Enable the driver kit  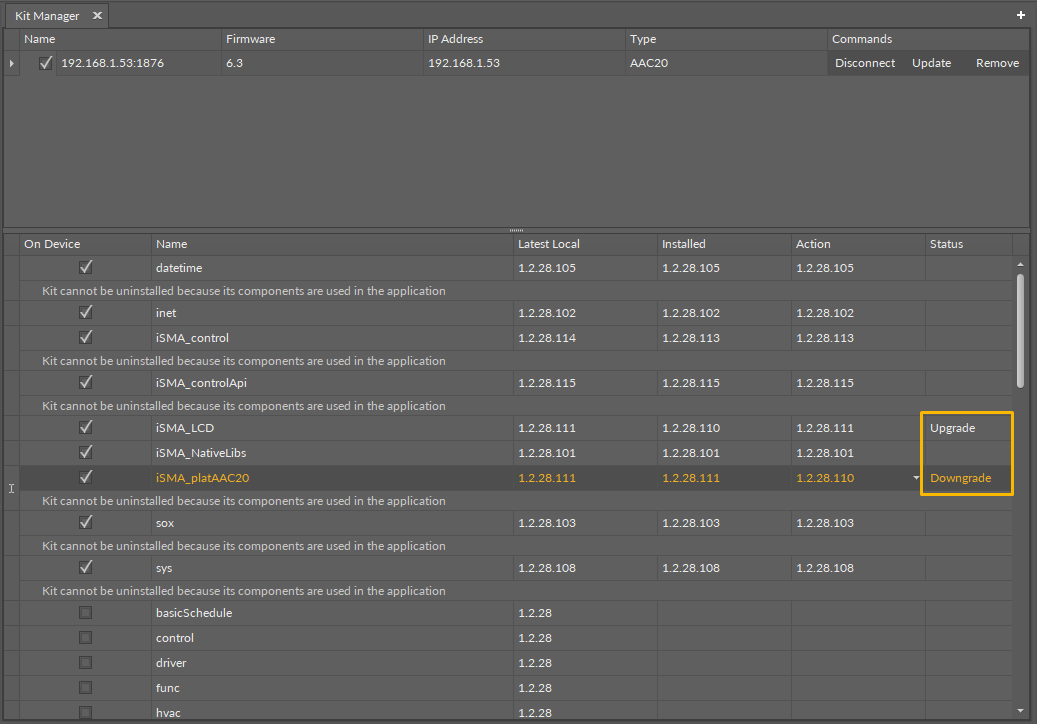85,662
